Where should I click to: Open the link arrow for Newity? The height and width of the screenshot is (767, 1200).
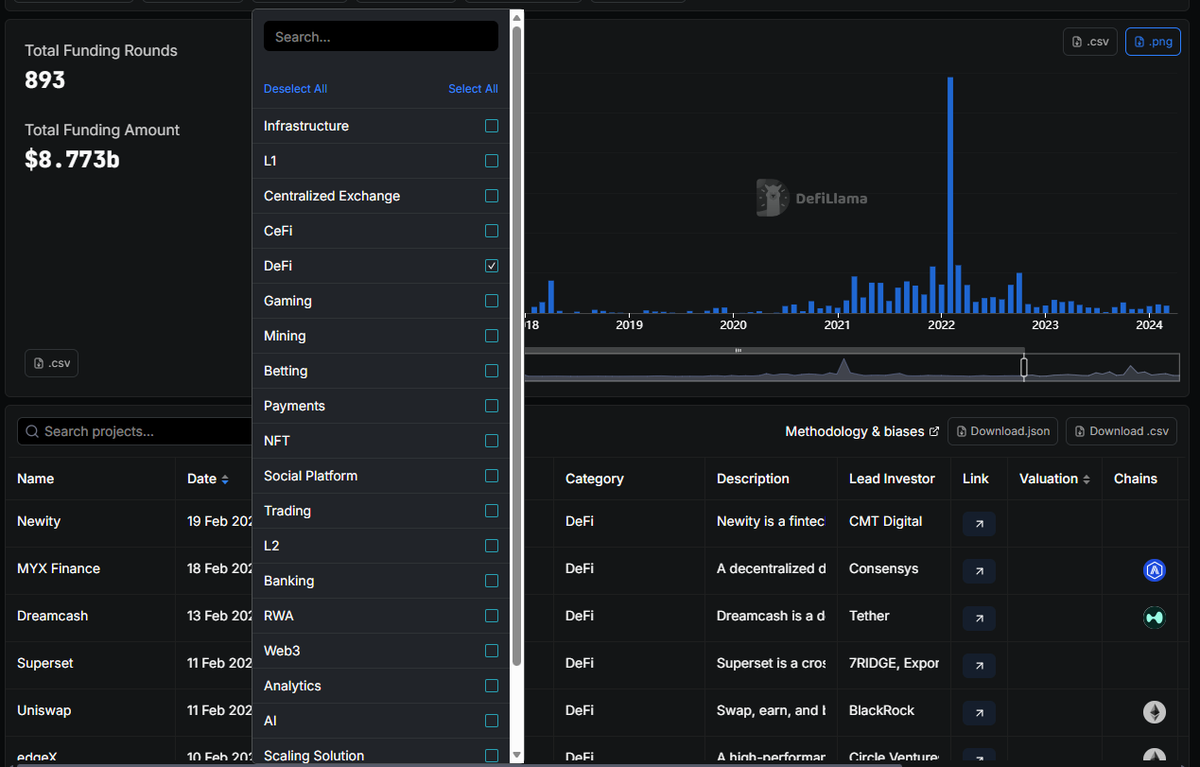tap(979, 523)
